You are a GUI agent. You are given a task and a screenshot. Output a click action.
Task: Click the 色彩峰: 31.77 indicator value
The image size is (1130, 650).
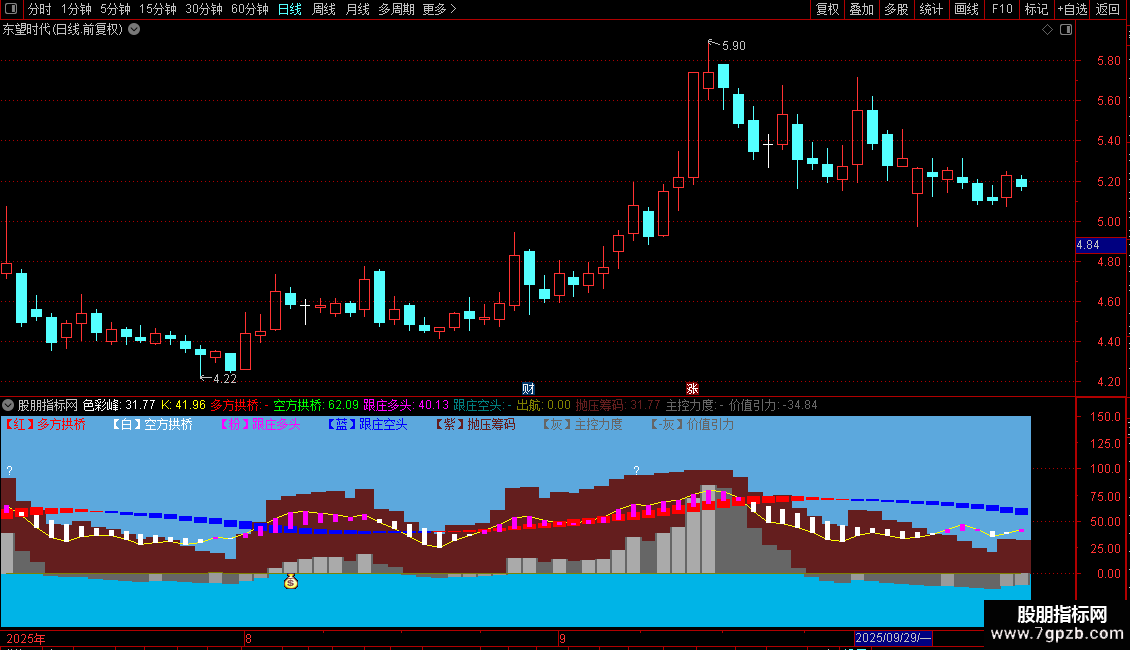(119, 405)
